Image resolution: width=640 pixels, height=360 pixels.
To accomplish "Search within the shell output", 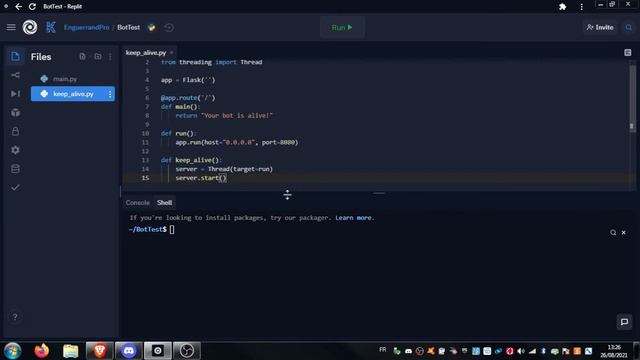I will pos(613,232).
